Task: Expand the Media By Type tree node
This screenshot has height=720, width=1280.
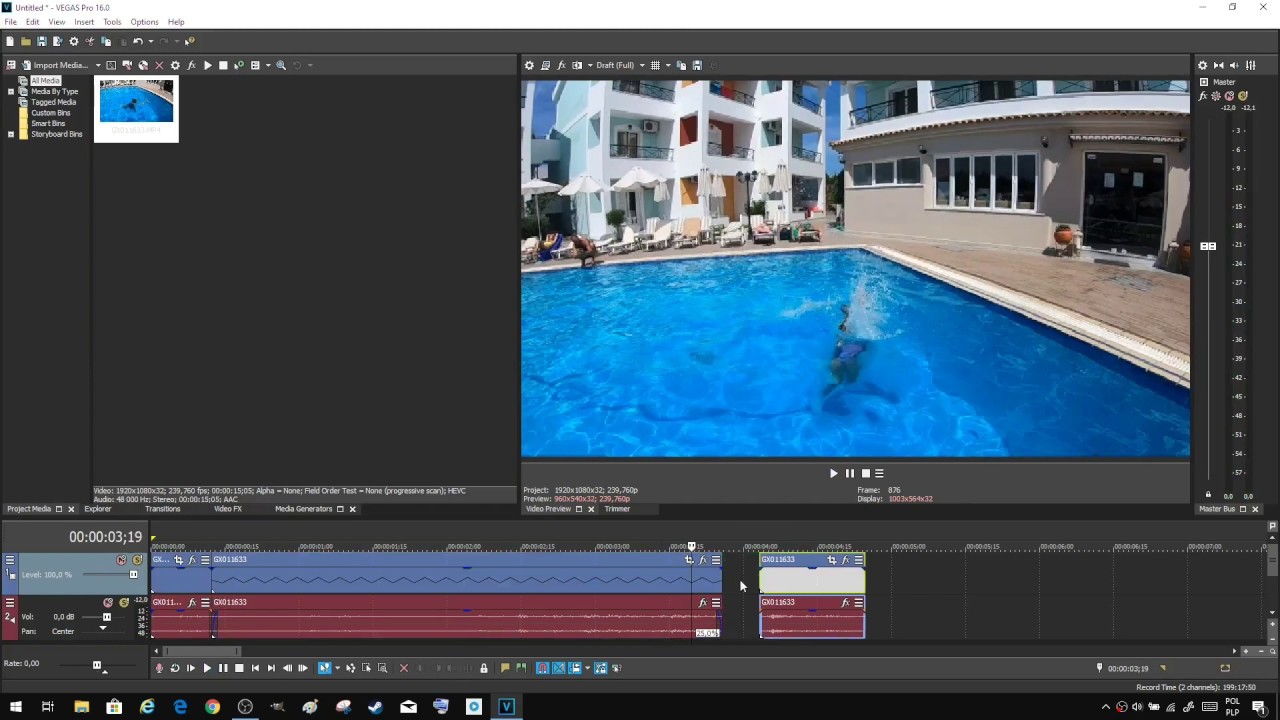Action: tap(11, 91)
